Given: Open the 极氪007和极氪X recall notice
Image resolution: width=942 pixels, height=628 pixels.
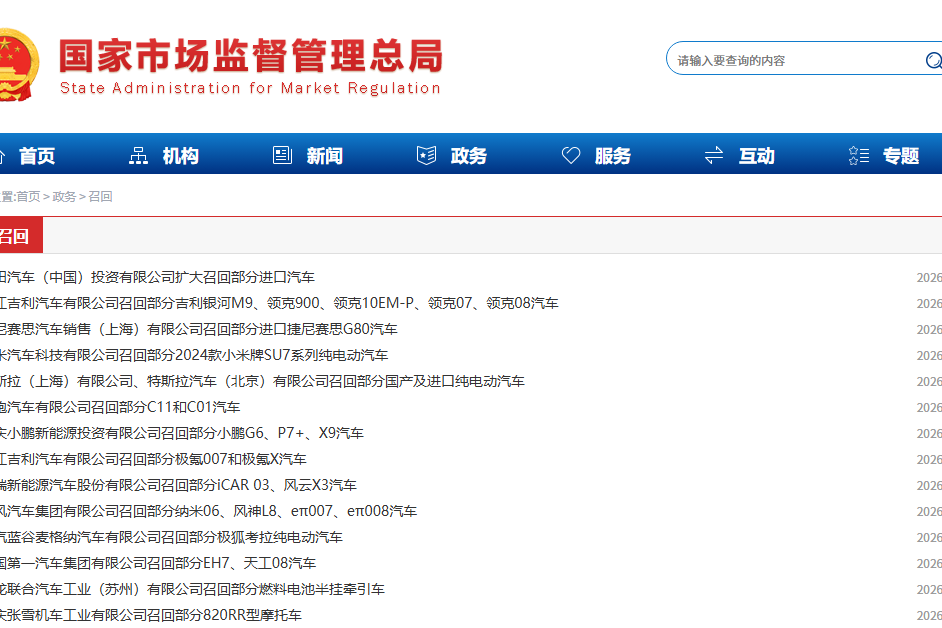Looking at the screenshot, I should [153, 459].
